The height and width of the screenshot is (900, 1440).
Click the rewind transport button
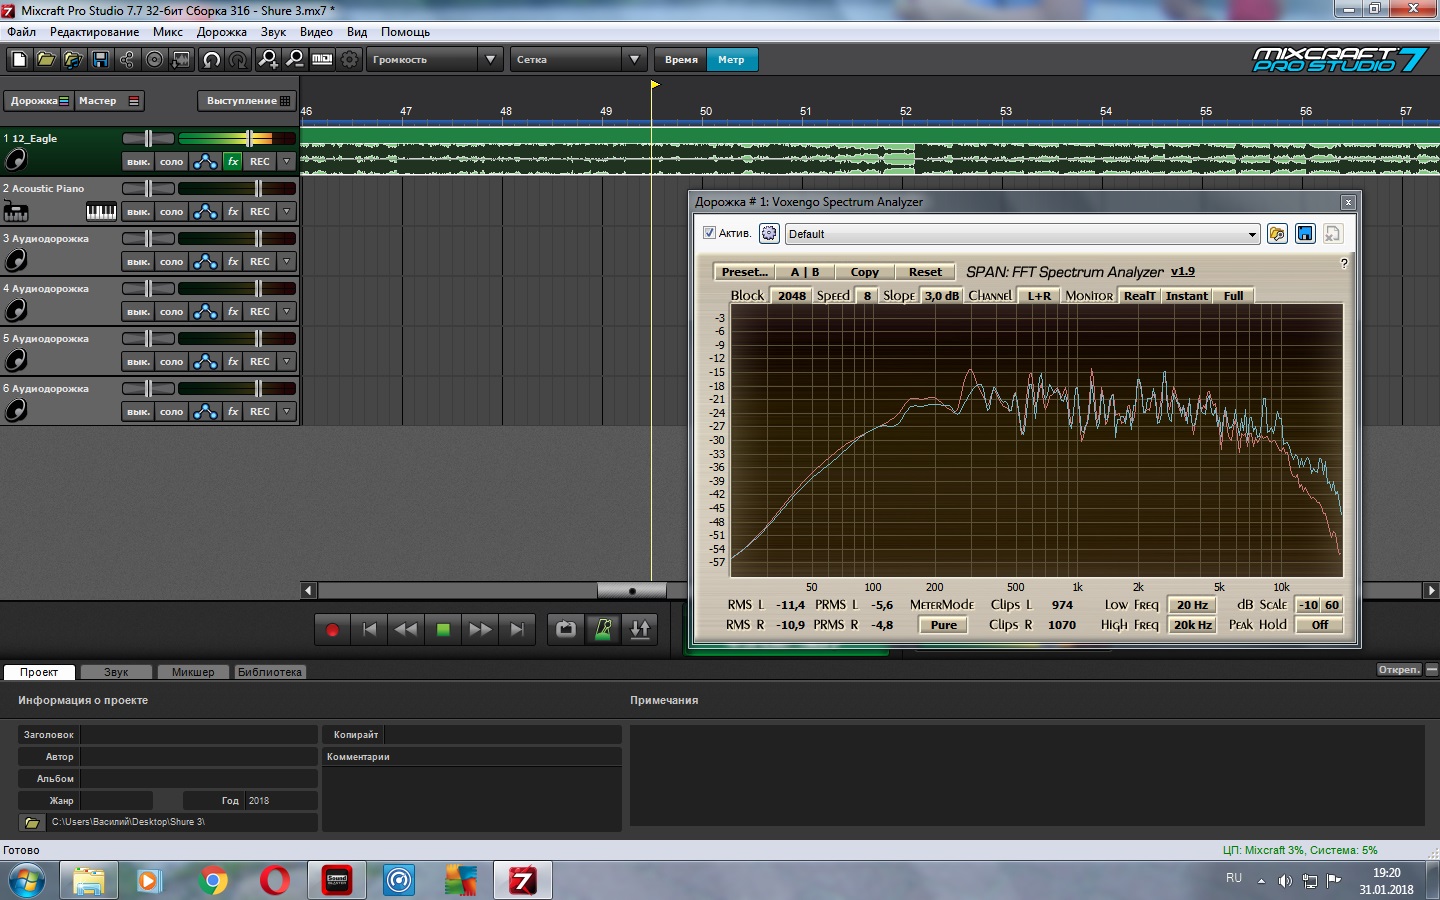tap(406, 629)
